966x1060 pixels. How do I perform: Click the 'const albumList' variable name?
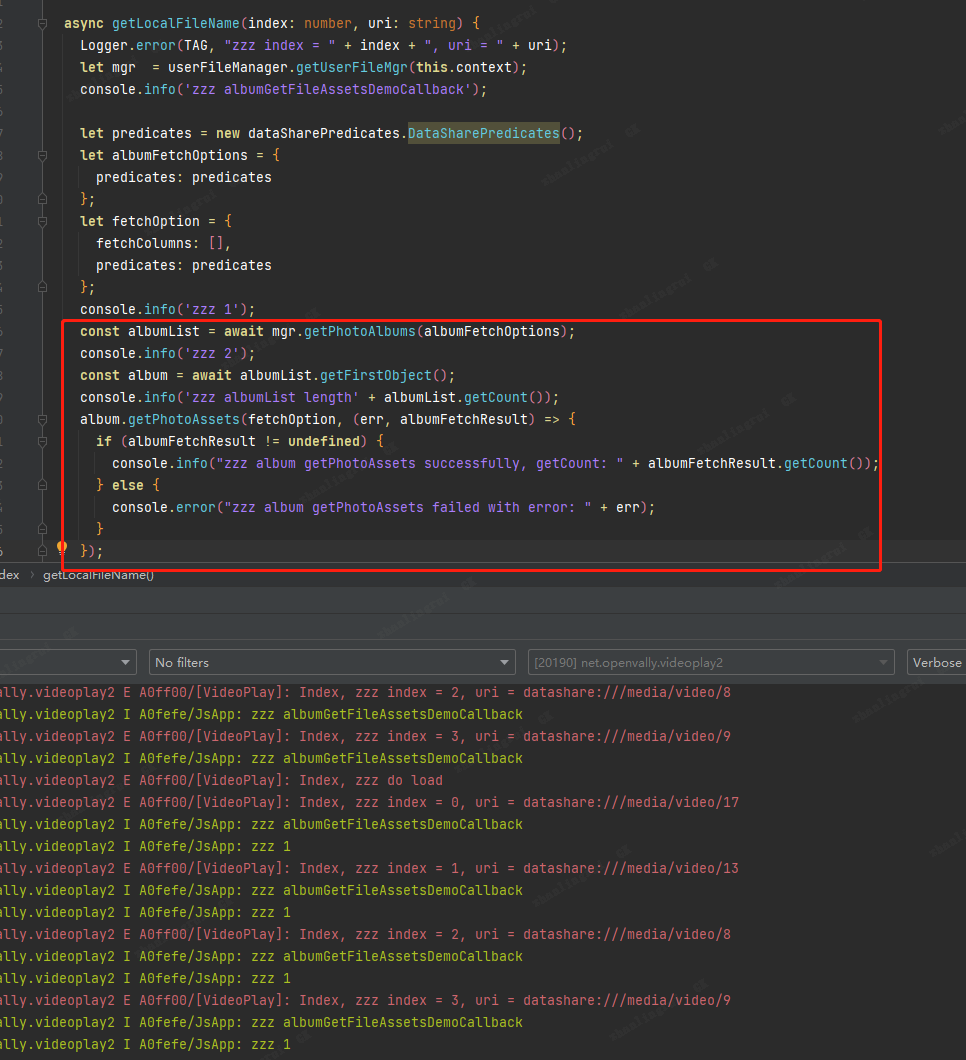[x=164, y=331]
